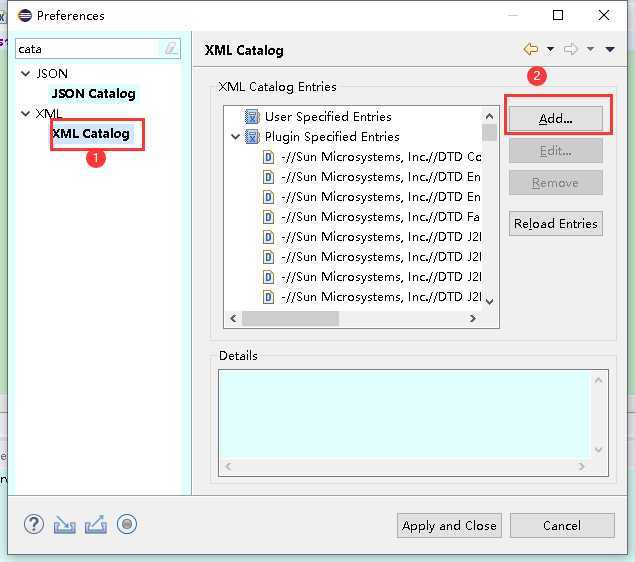
Task: Click the forward navigation arrow icon
Action: pyautogui.click(x=570, y=49)
